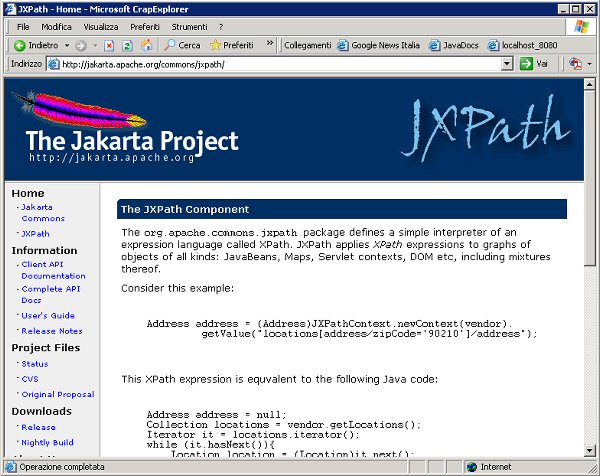Screen dimensions: 600x476
Task: Open the Modifica menu
Action: click(x=56, y=27)
